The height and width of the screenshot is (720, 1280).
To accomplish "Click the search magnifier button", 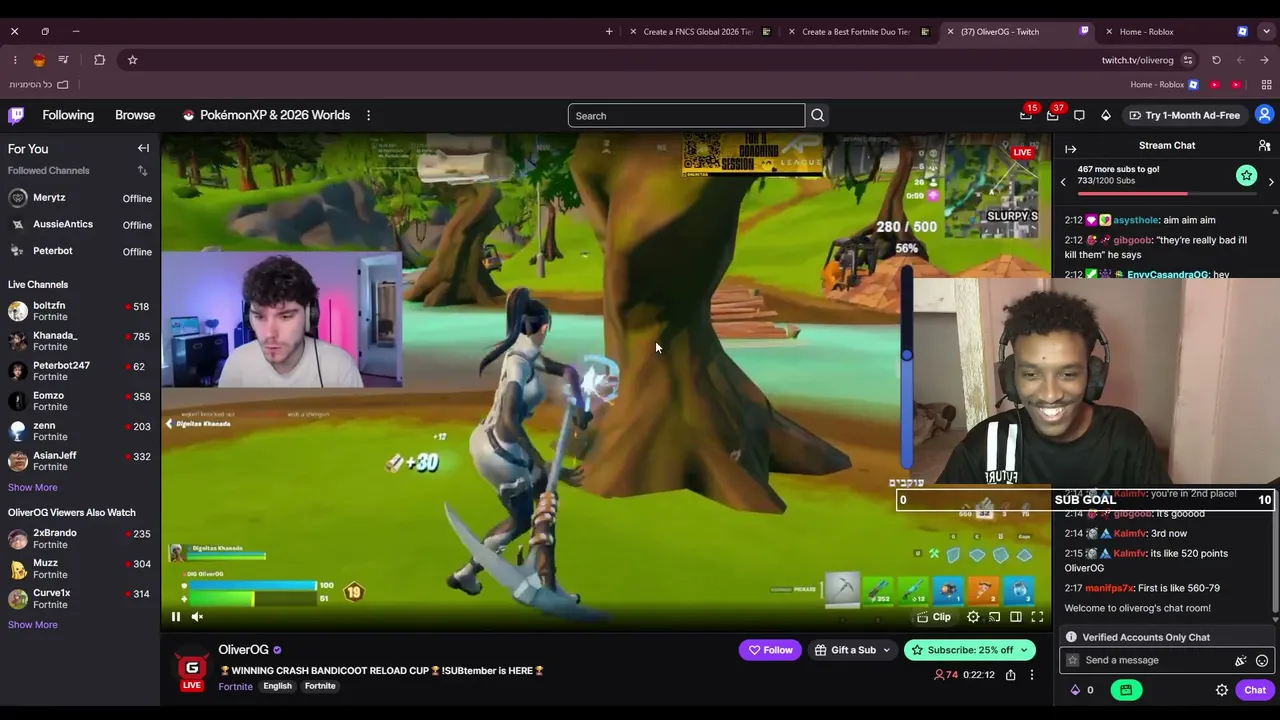I will pyautogui.click(x=818, y=115).
